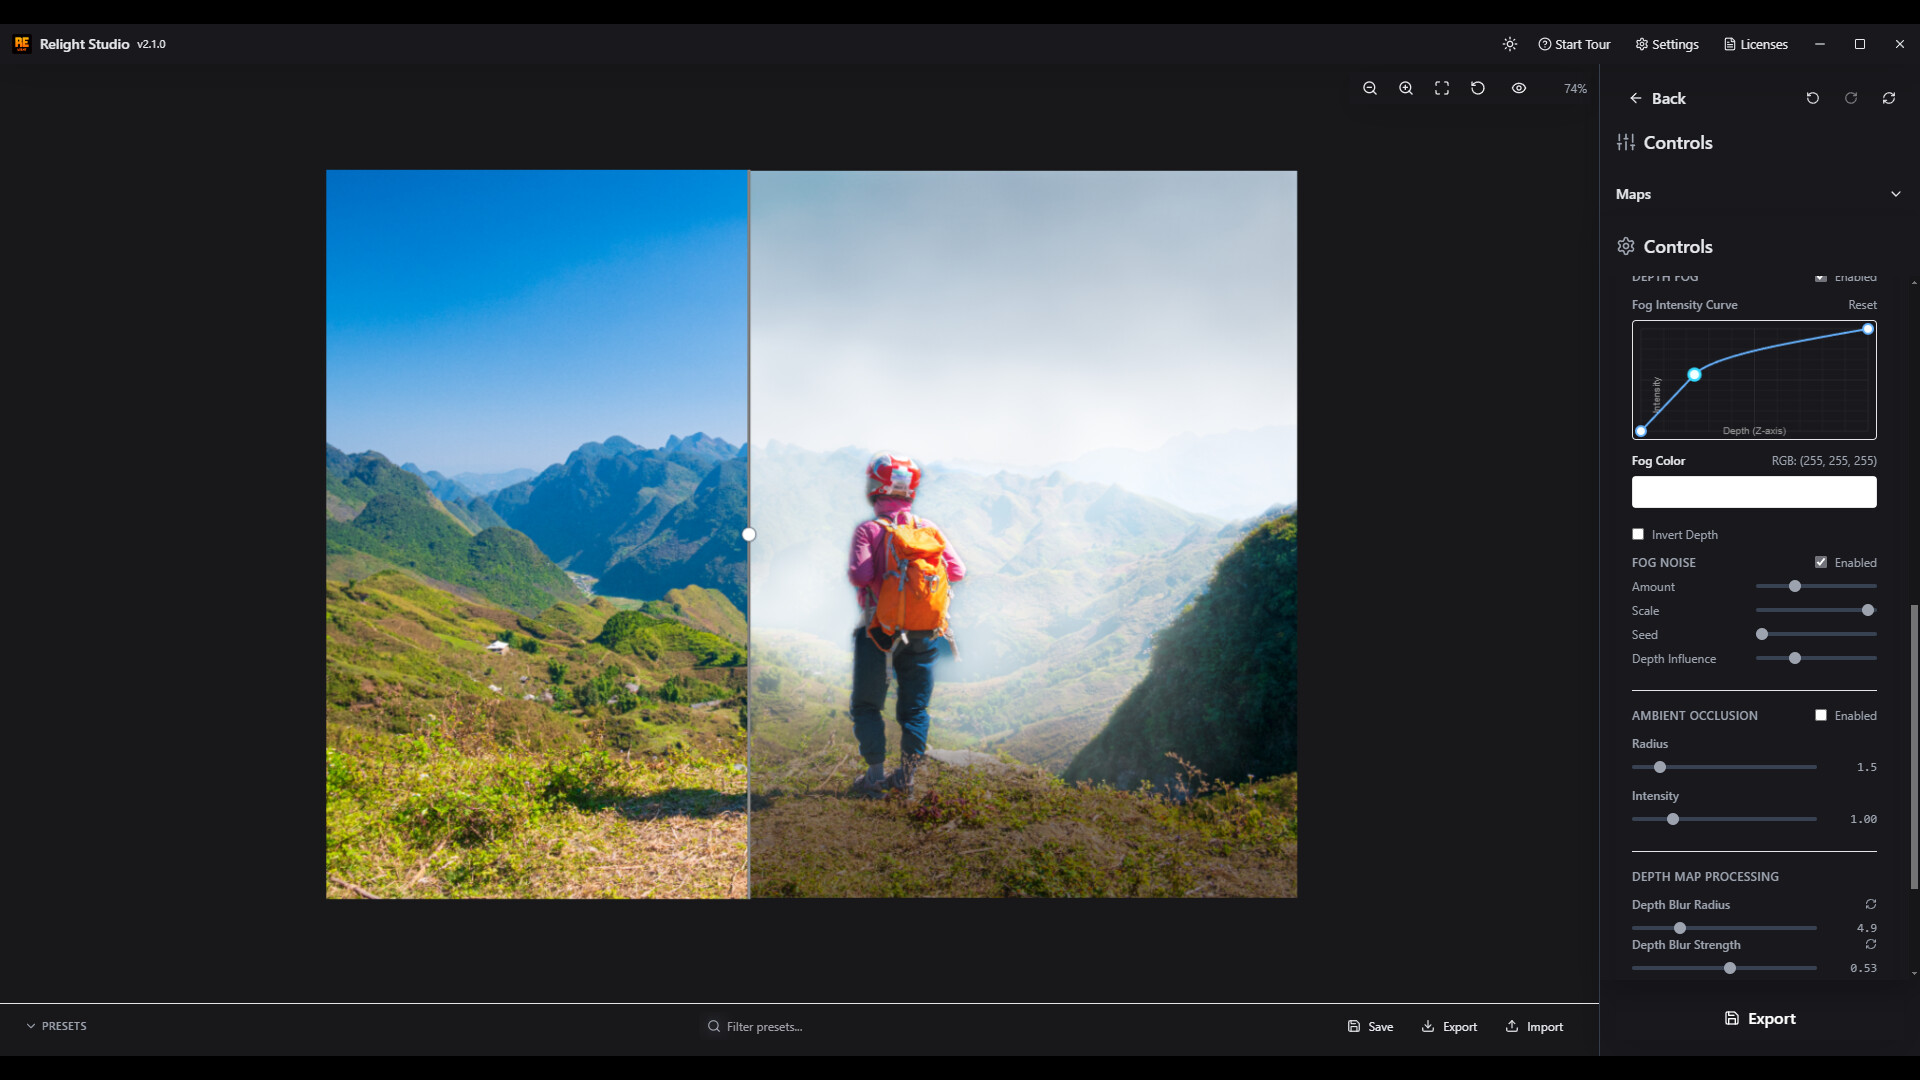The height and width of the screenshot is (1080, 1920).
Task: Click the redo icon in the Controls panel
Action: tap(1850, 97)
